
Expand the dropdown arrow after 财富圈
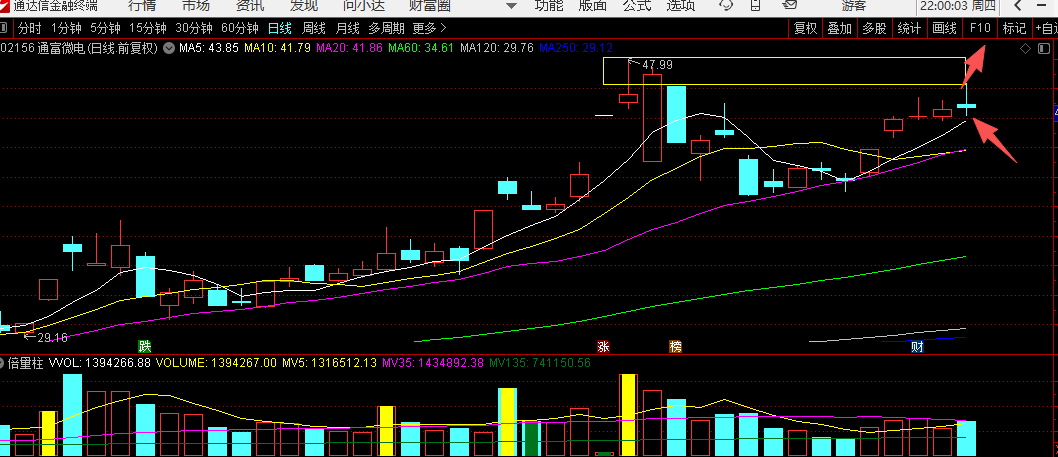coord(511,6)
